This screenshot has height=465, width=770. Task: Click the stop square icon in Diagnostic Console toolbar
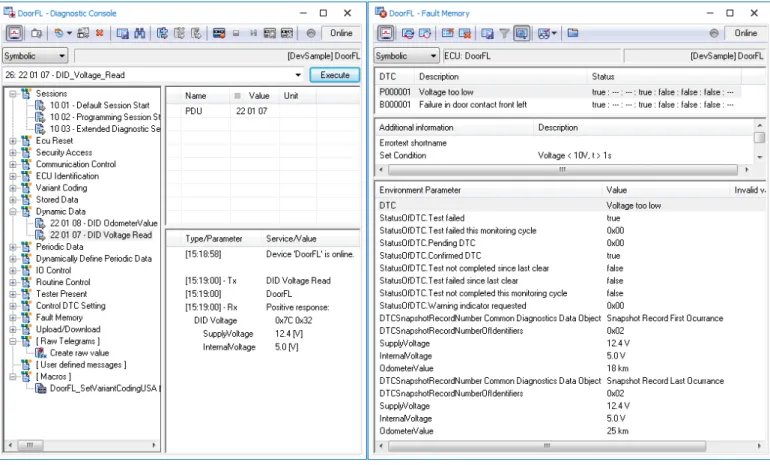(x=236, y=33)
